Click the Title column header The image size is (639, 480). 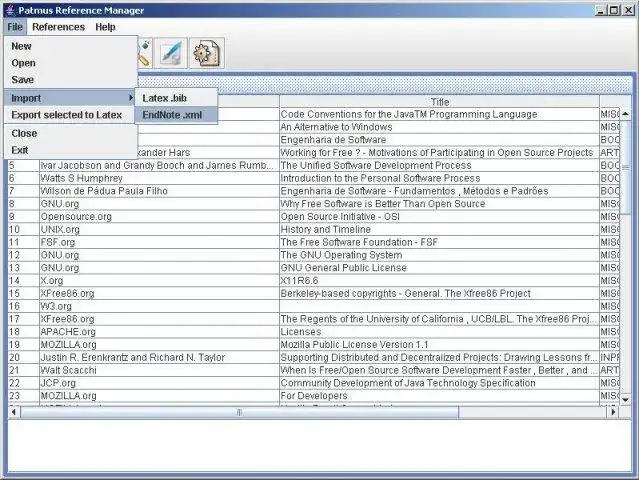(439, 101)
